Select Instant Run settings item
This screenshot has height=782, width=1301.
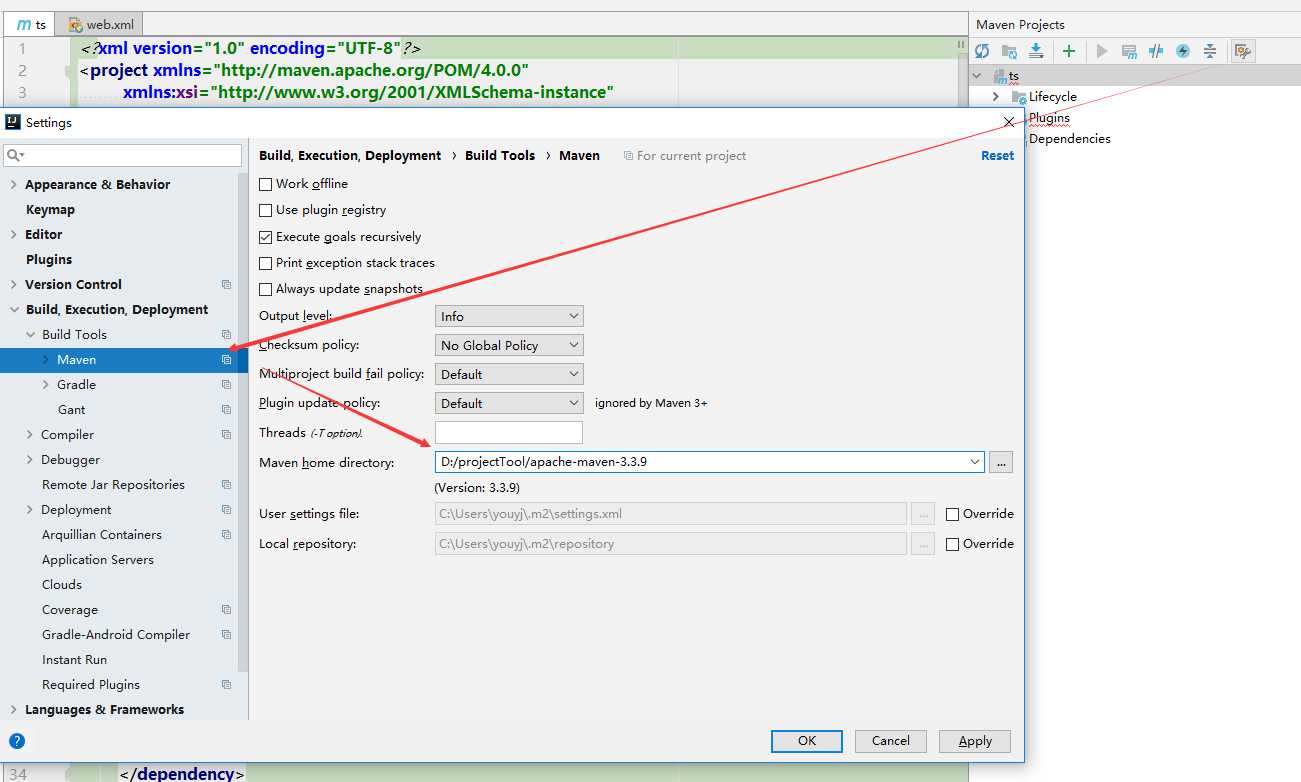tap(74, 660)
